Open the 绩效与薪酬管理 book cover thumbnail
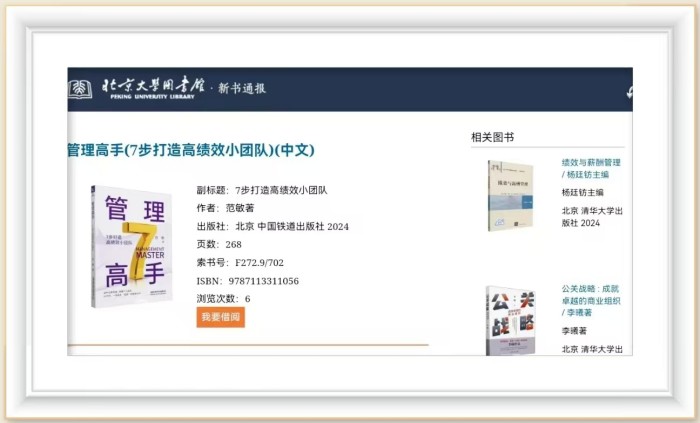Image resolution: width=700 pixels, height=423 pixels. point(510,196)
